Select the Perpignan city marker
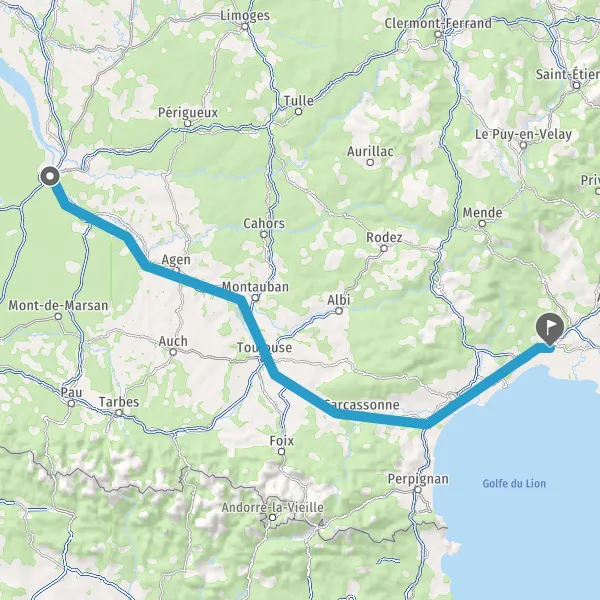 pyautogui.click(x=418, y=489)
